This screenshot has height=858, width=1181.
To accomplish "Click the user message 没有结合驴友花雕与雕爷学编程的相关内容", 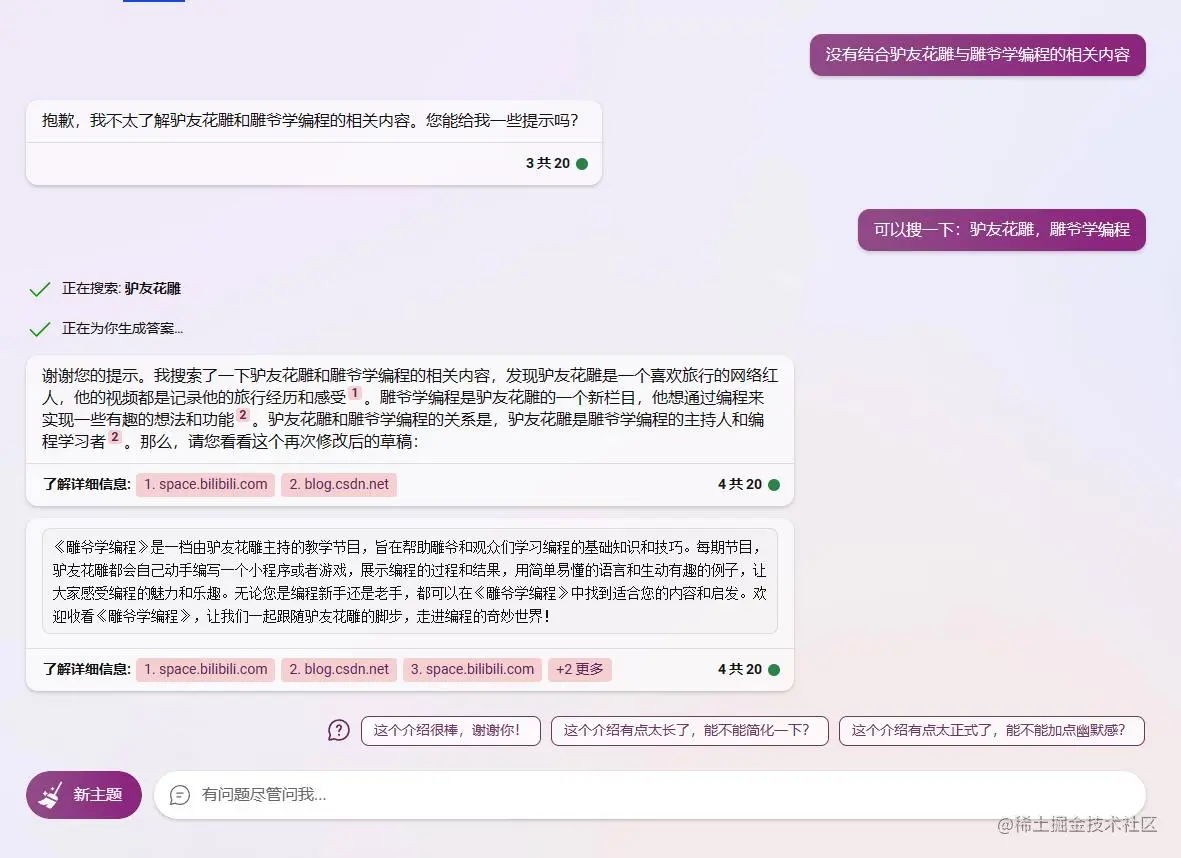I will pyautogui.click(x=978, y=55).
